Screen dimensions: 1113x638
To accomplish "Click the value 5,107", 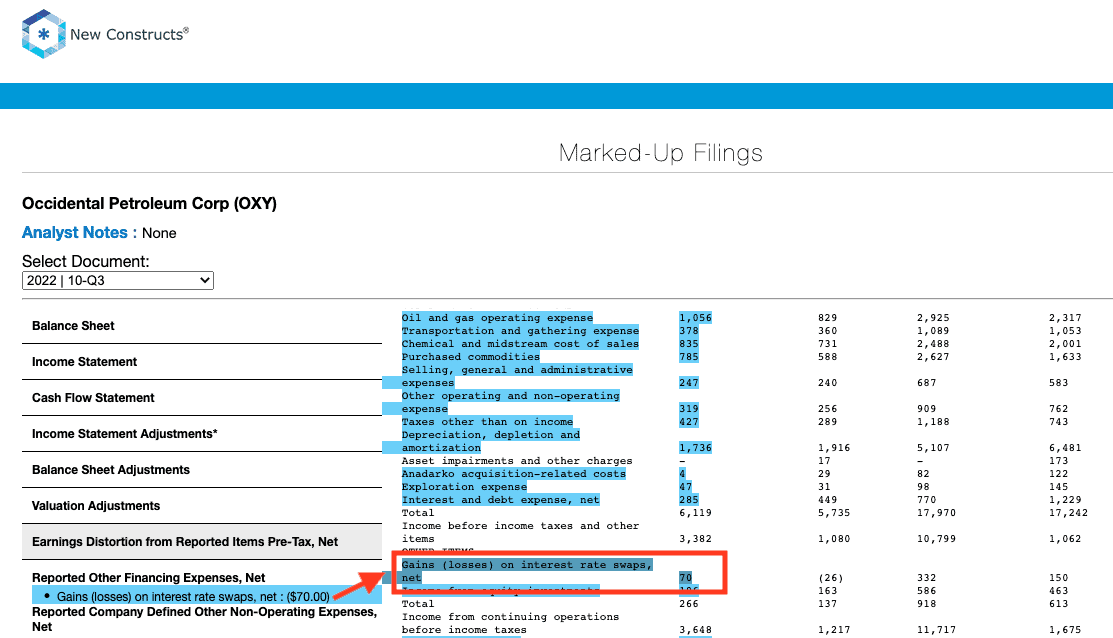I will (x=933, y=448).
